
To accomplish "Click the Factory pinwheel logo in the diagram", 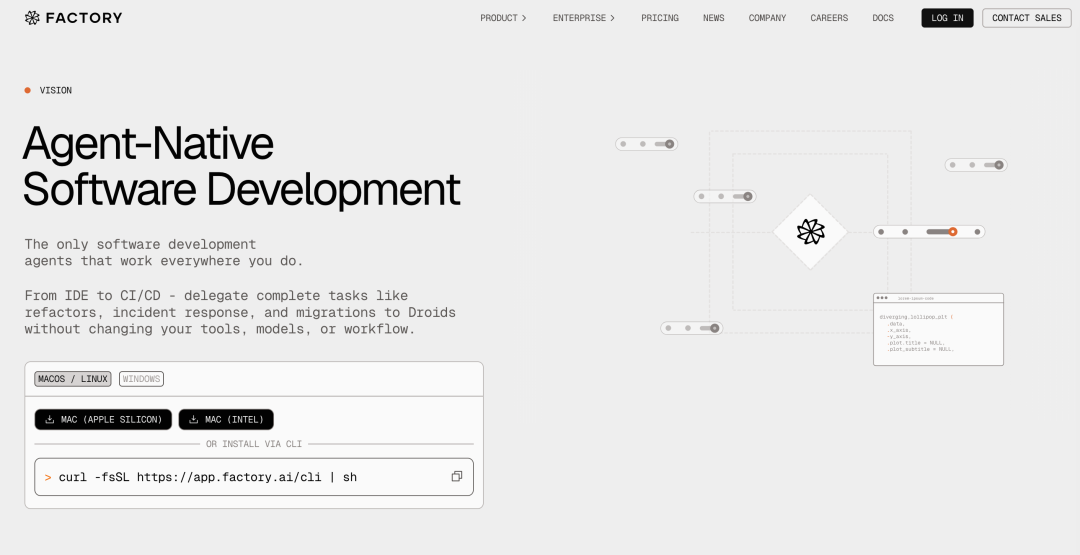I will [810, 232].
